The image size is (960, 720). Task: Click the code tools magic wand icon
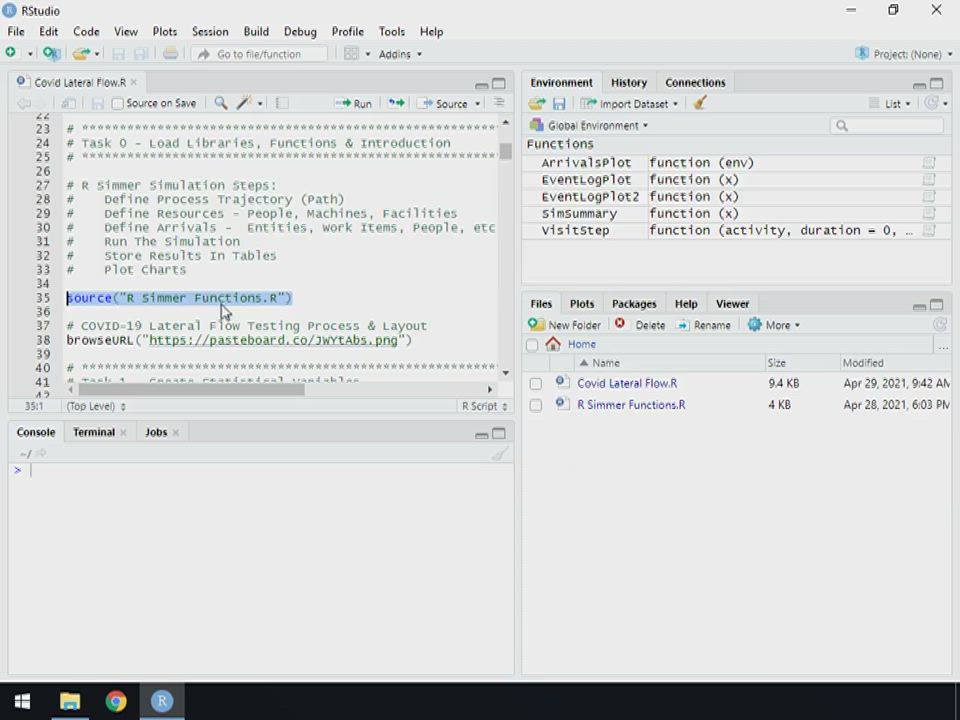pos(244,103)
